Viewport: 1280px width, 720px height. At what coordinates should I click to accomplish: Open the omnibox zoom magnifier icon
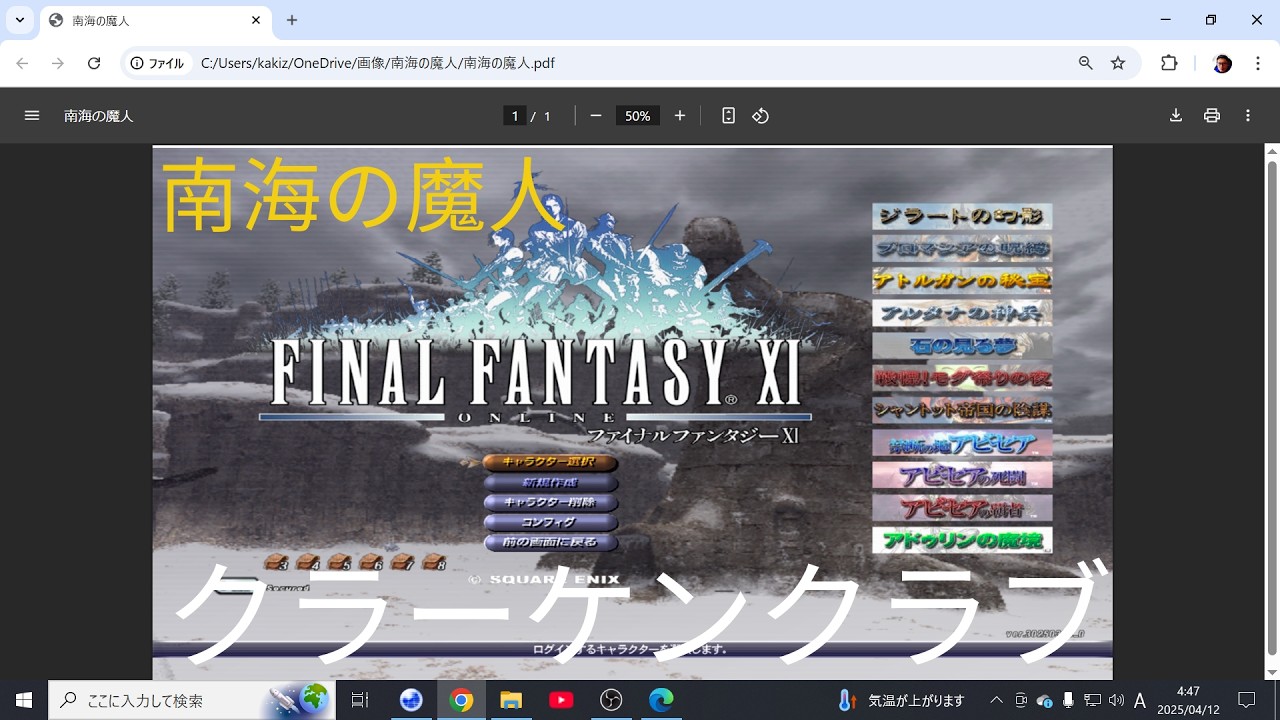coord(1086,63)
